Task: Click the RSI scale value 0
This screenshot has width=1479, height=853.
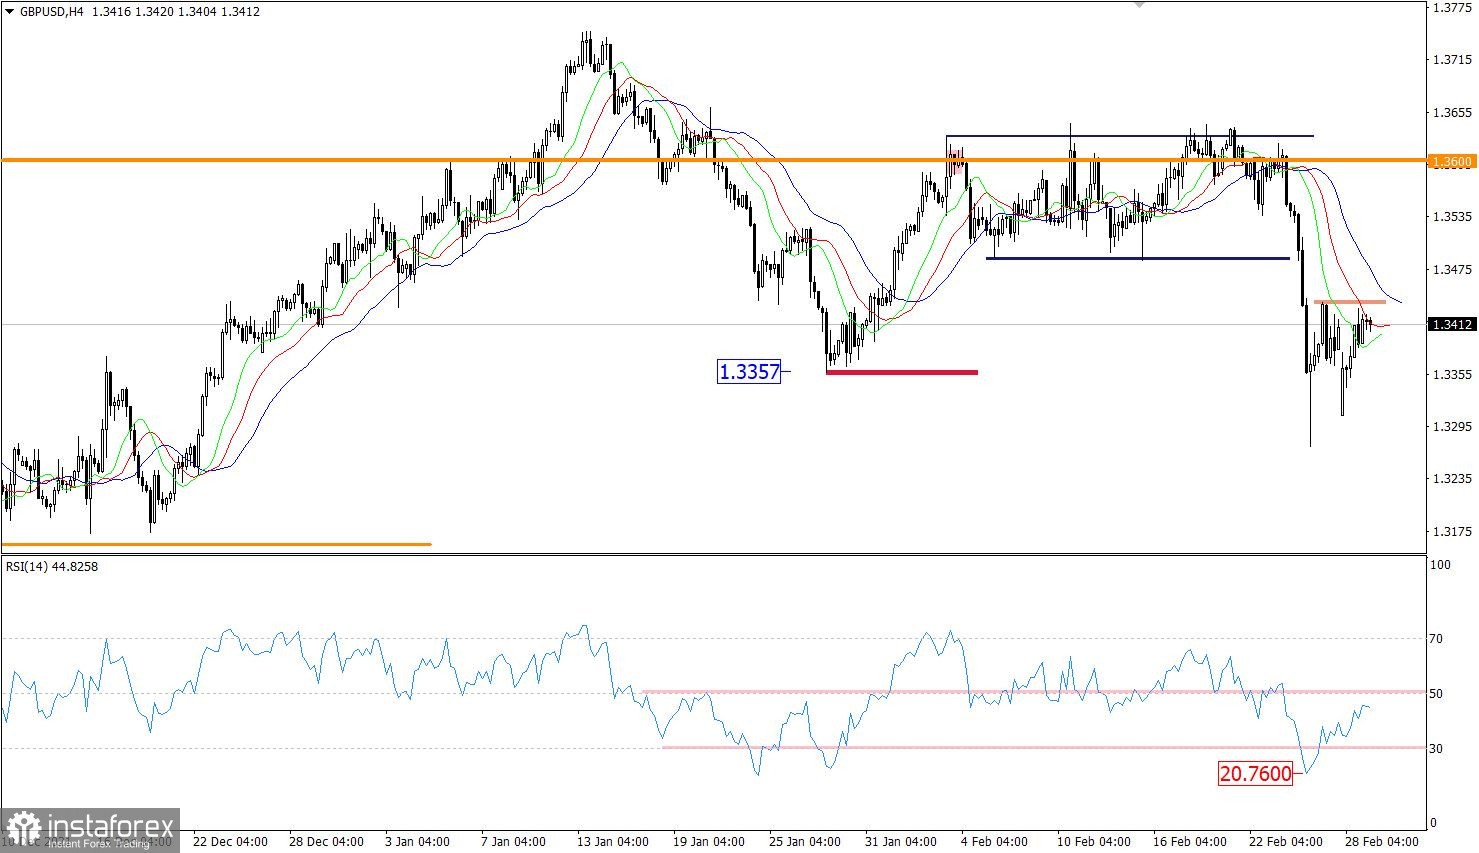Action: [x=1435, y=823]
